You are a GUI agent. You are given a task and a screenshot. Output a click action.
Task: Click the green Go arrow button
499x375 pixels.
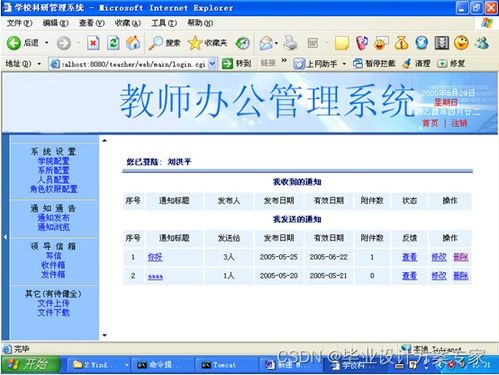click(227, 63)
